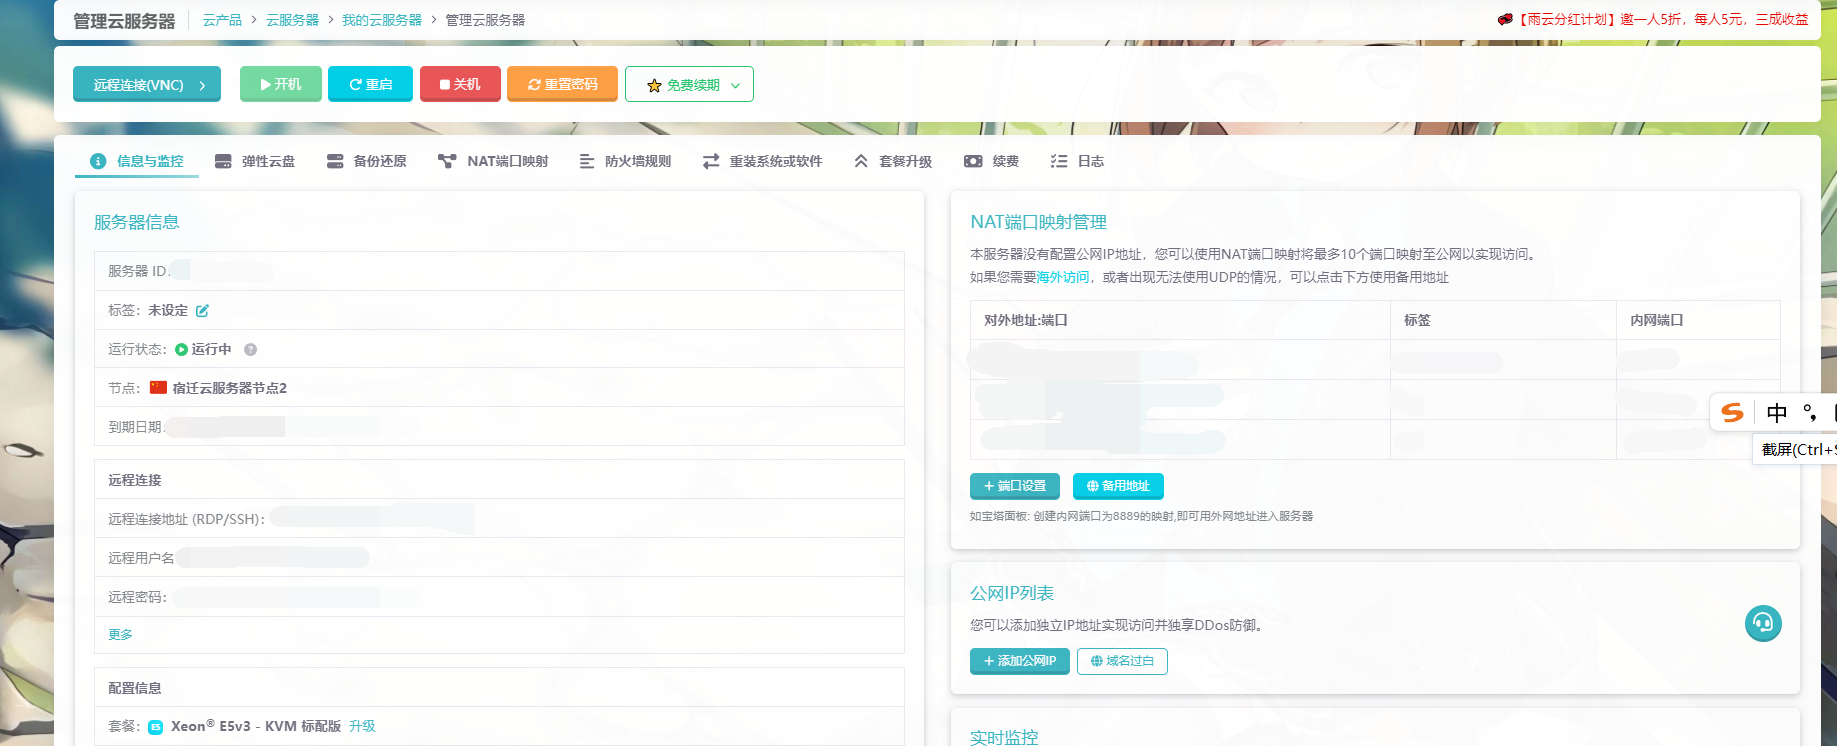Click the orange 重置密码 button

coord(562,85)
